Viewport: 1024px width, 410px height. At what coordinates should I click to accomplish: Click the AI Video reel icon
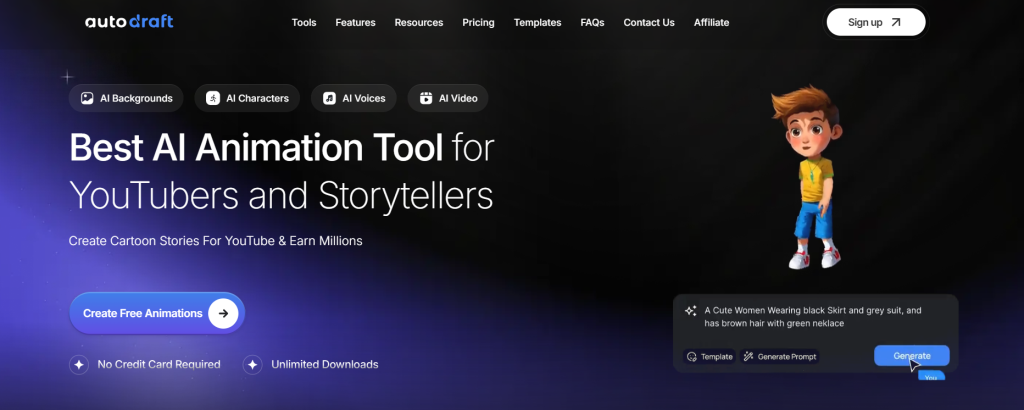click(426, 98)
